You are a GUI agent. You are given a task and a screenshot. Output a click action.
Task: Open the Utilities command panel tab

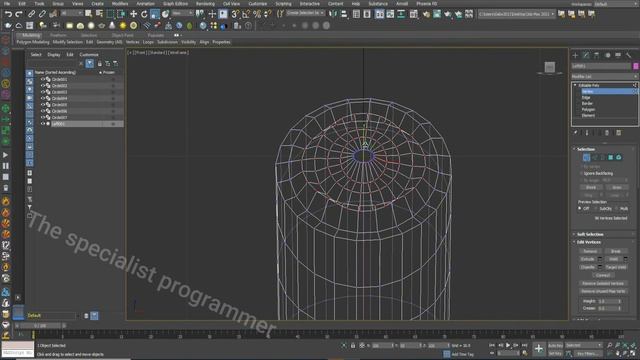pos(629,55)
